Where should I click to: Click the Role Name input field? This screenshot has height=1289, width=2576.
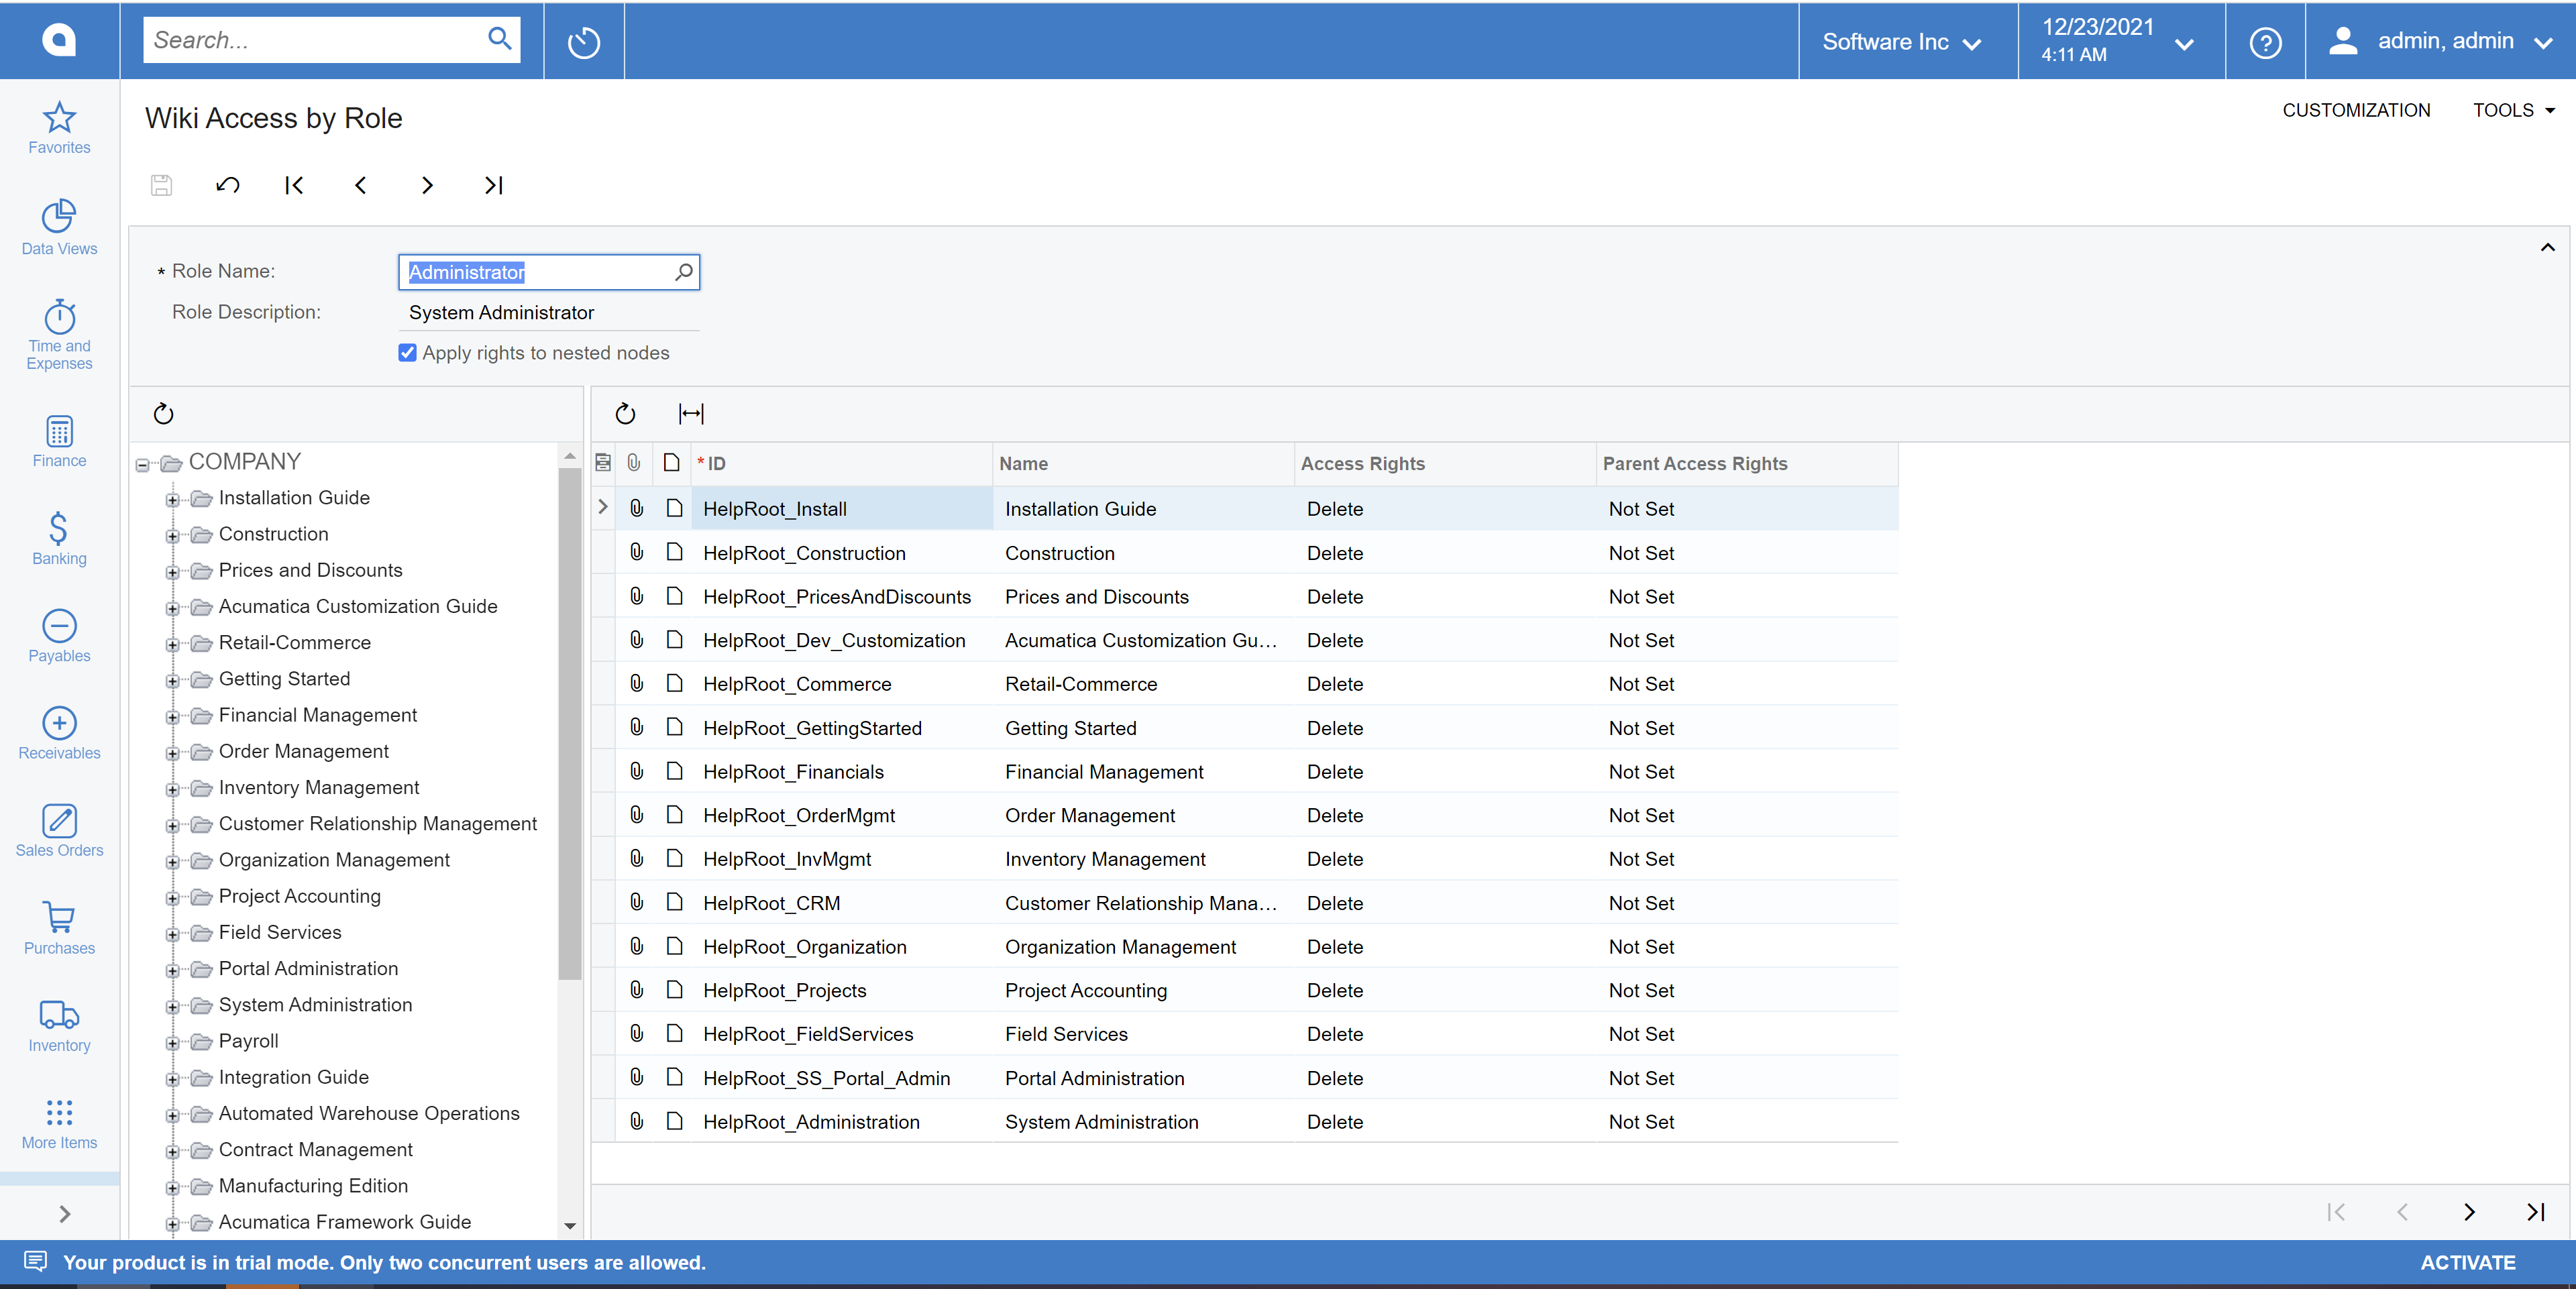pos(534,273)
